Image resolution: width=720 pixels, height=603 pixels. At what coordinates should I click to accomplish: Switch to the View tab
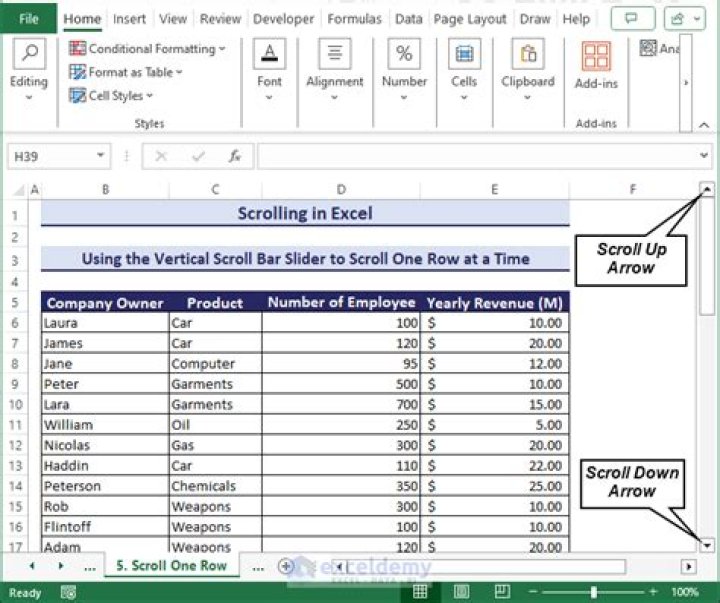[x=173, y=19]
